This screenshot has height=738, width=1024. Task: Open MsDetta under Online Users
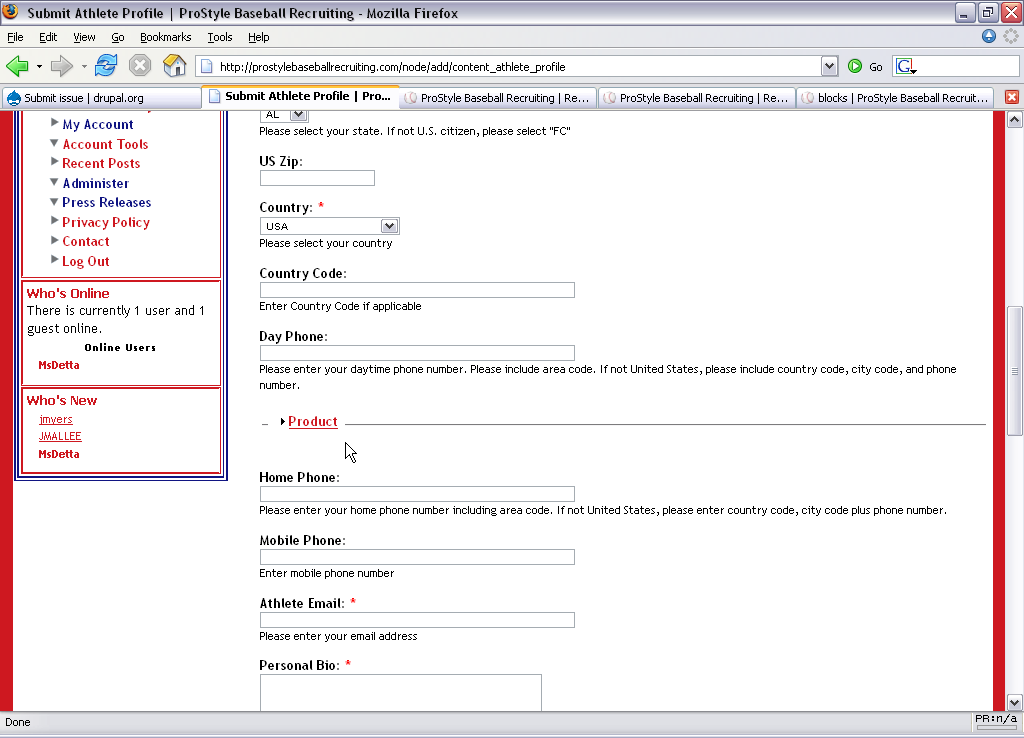click(59, 365)
